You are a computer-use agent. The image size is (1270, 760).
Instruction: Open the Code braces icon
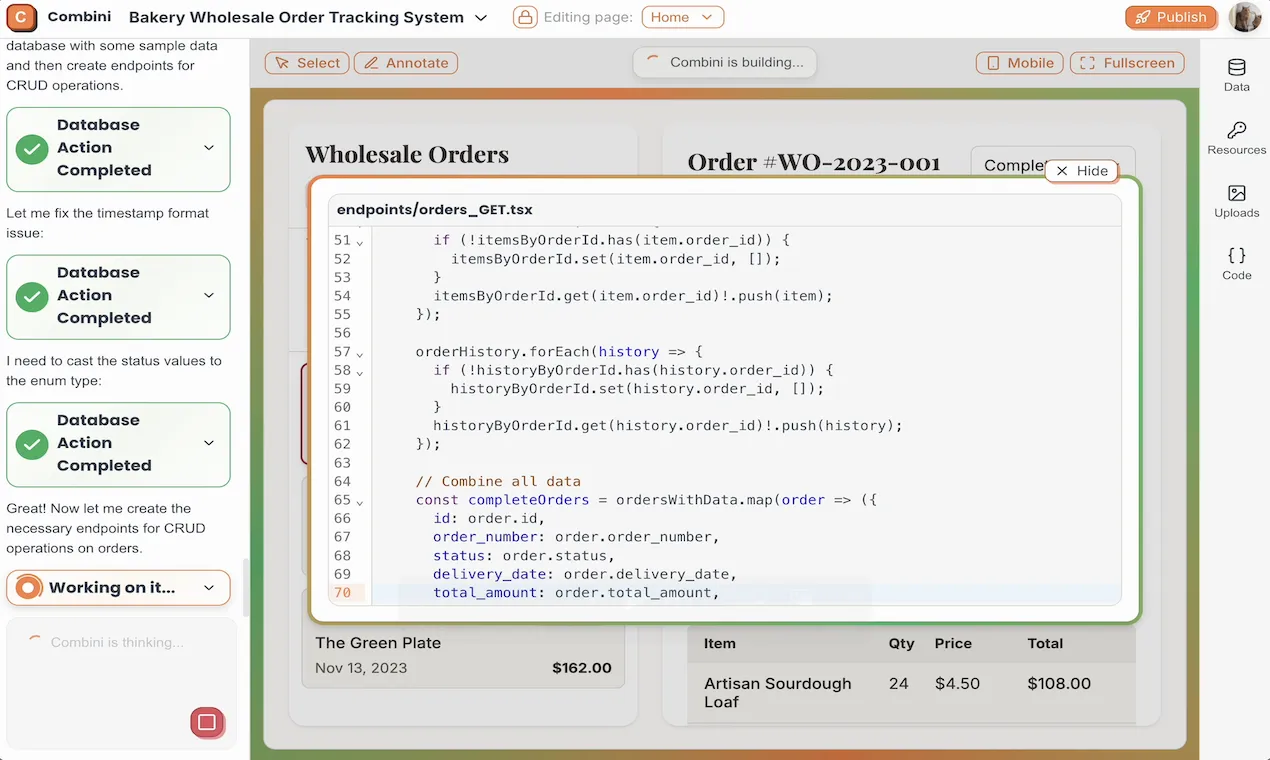(x=1236, y=256)
